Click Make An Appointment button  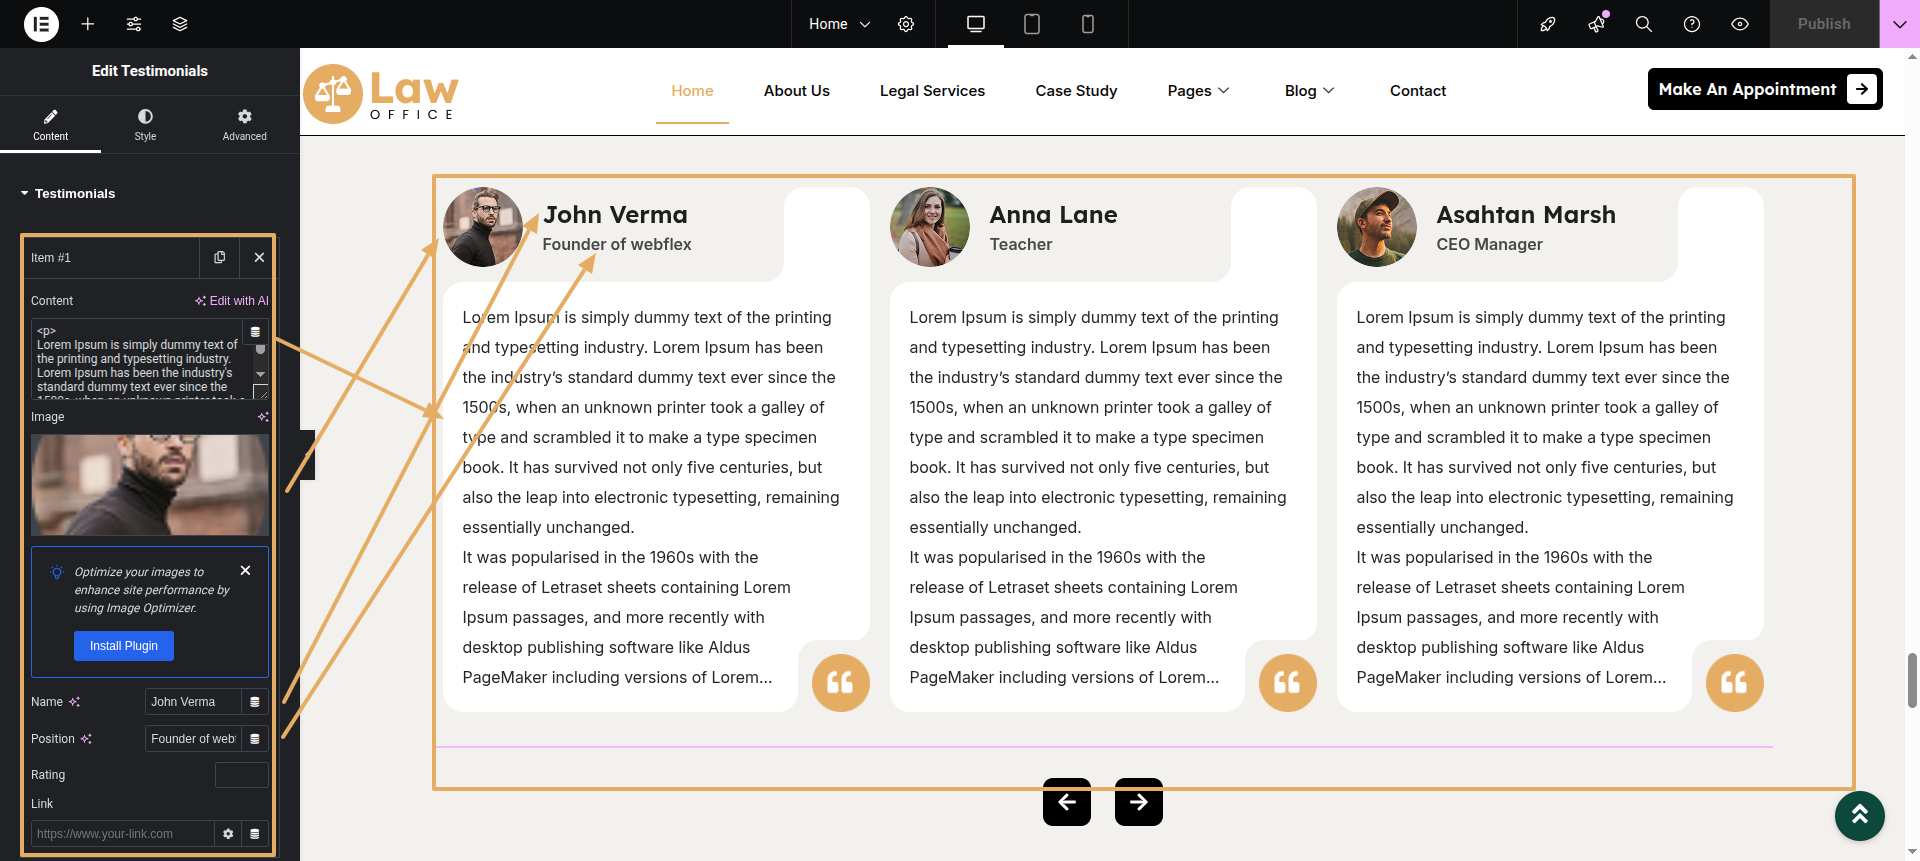1764,89
